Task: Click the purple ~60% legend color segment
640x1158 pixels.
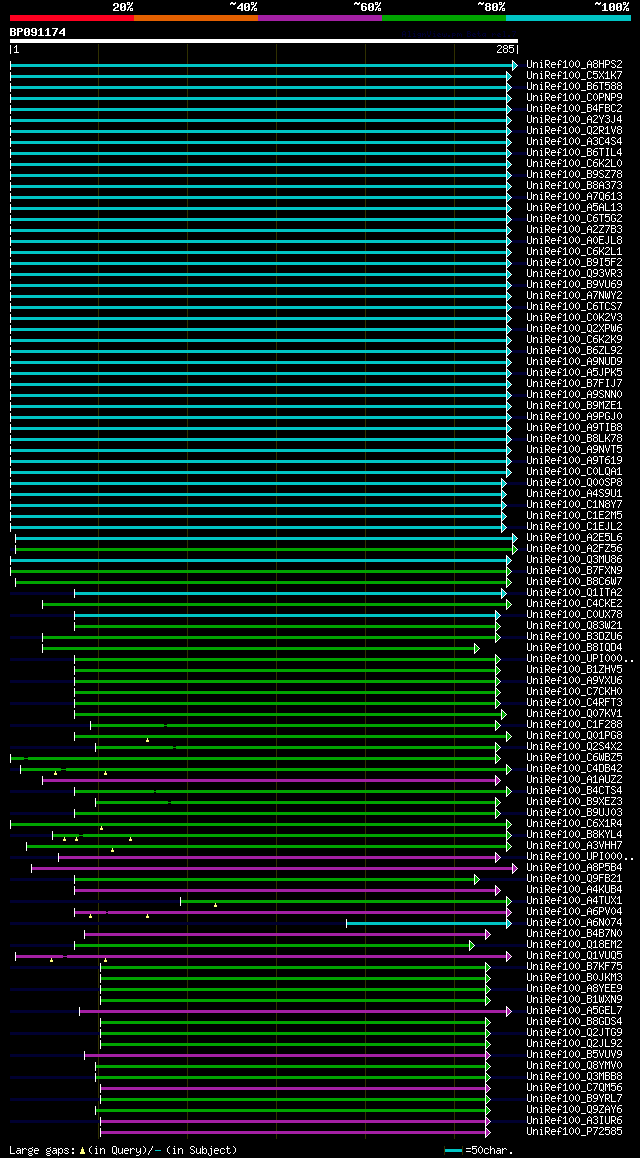Action: (x=320, y=17)
